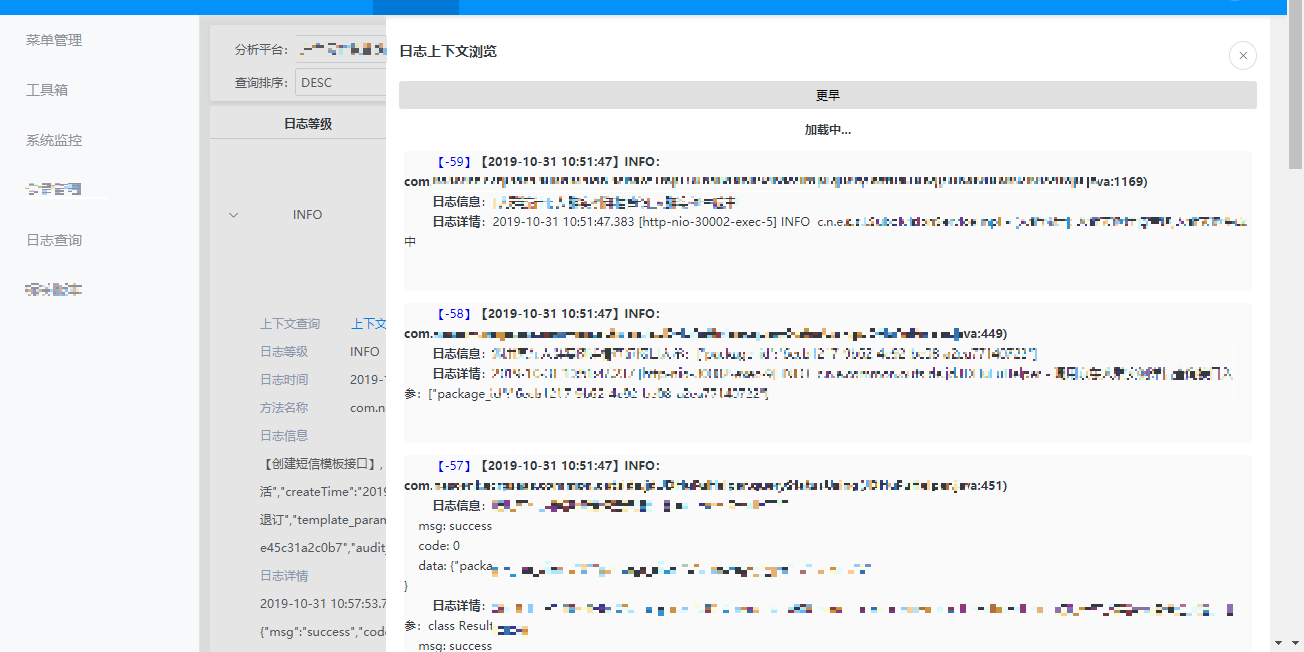Screen dimensions: 1304x652
Task: Click the 加载中... loading text
Action: click(x=827, y=130)
